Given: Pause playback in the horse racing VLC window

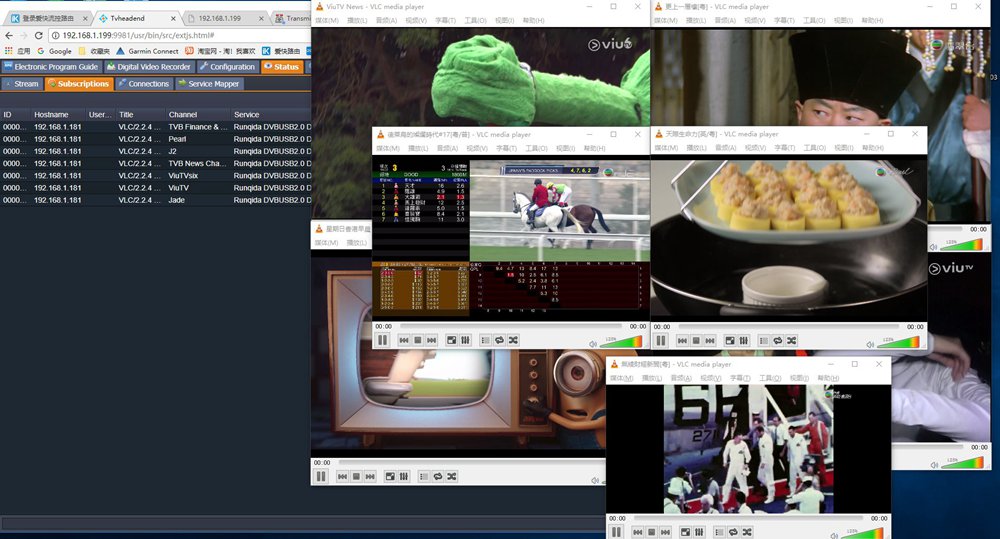Looking at the screenshot, I should pyautogui.click(x=383, y=340).
